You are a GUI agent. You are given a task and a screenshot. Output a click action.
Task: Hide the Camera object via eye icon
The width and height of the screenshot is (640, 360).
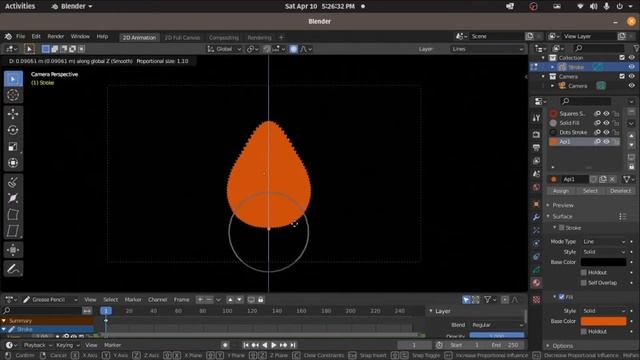(632, 86)
